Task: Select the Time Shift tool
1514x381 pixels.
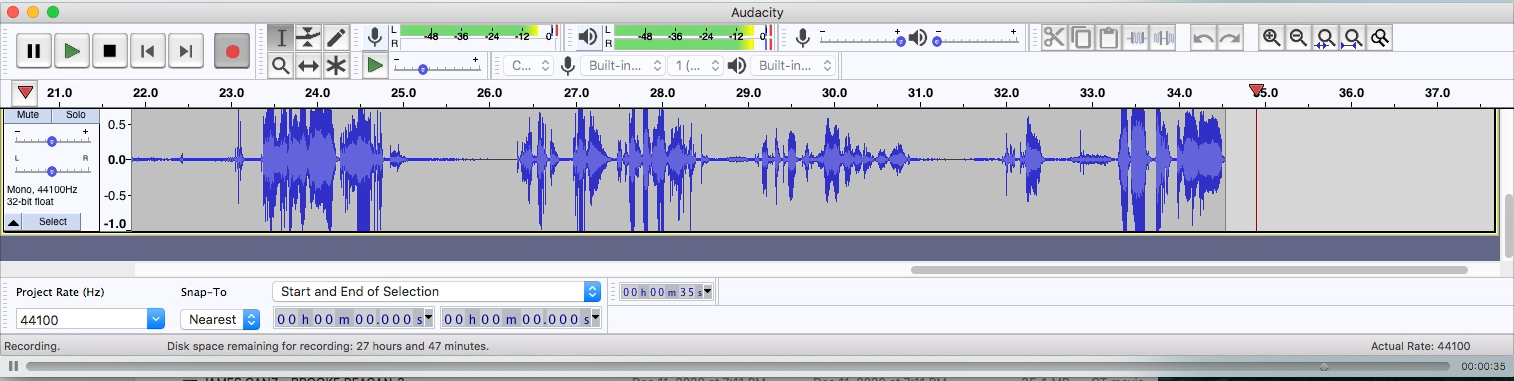Action: point(308,66)
